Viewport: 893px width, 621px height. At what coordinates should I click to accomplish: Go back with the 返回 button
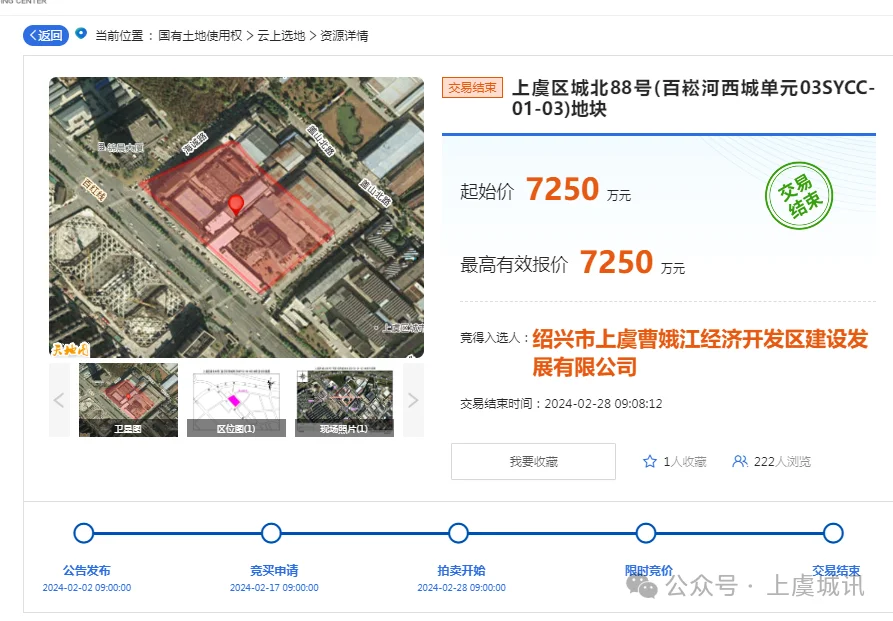click(x=46, y=35)
